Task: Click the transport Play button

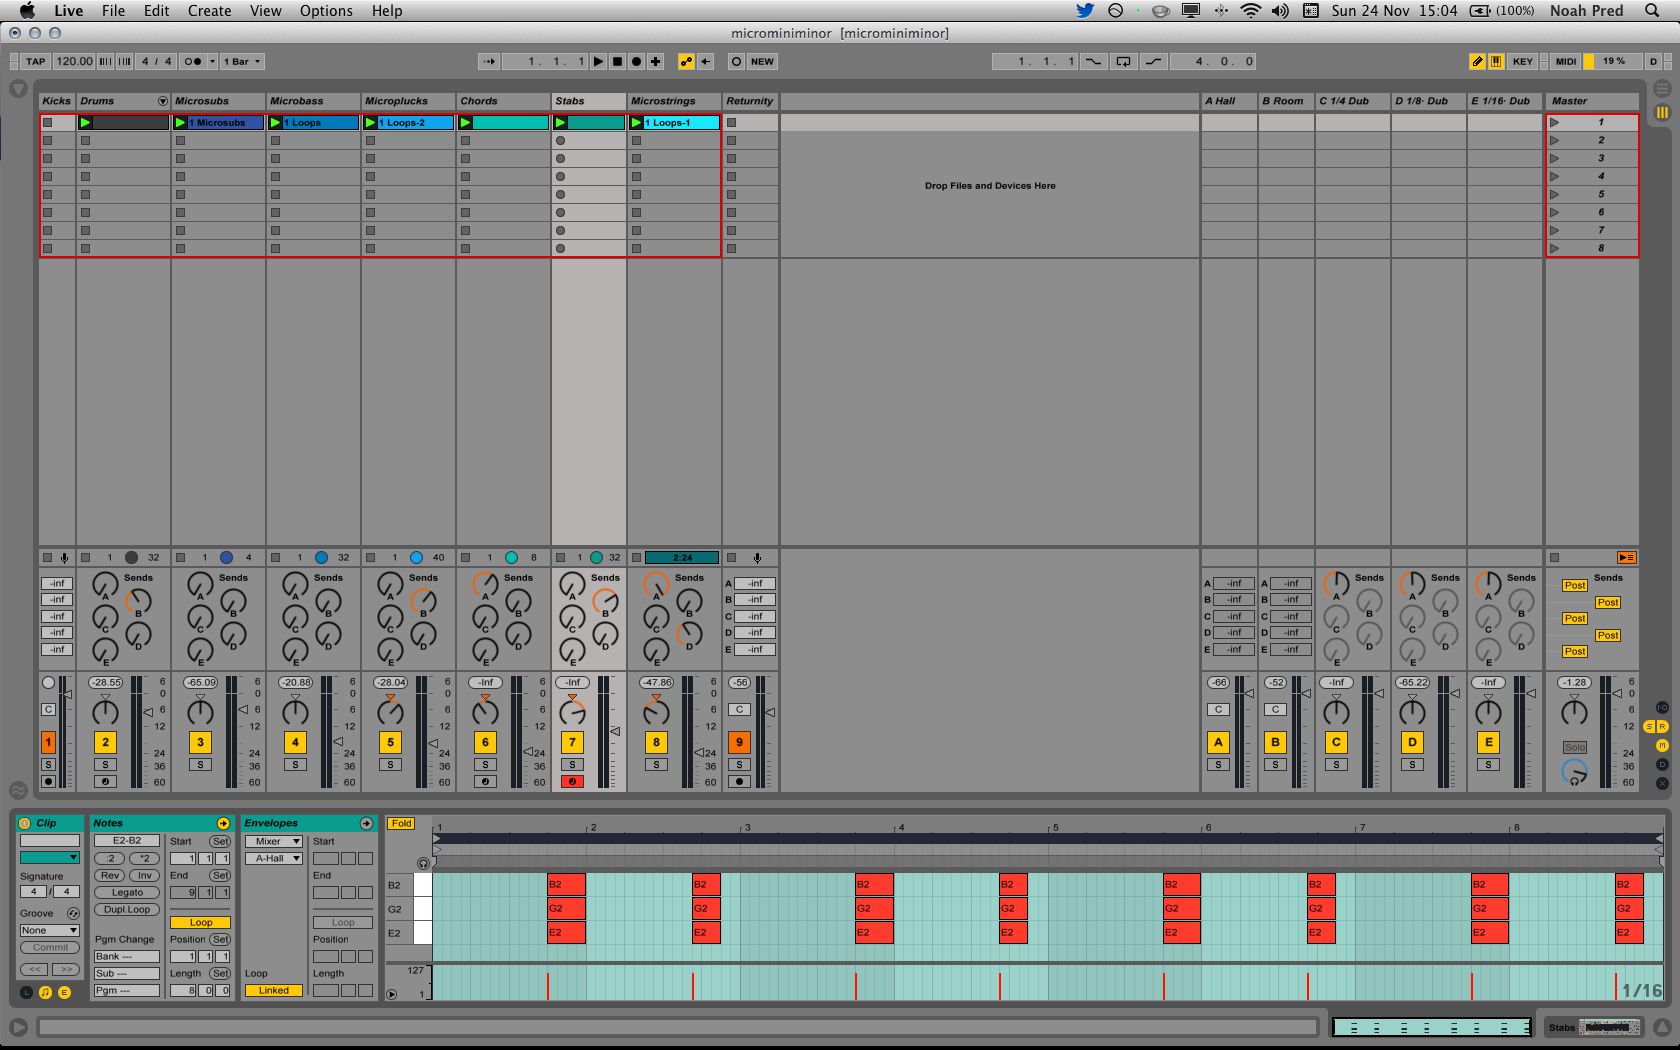Action: tap(598, 61)
